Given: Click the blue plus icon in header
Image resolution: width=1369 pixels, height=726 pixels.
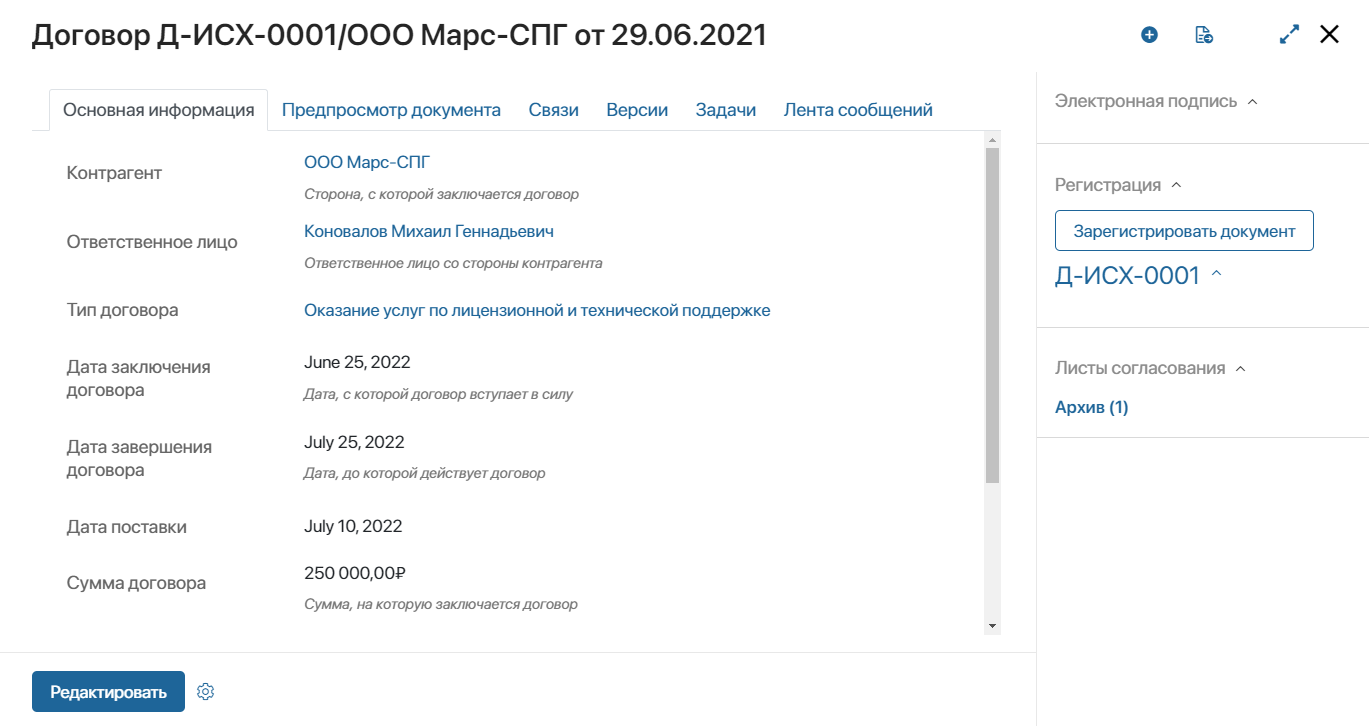Looking at the screenshot, I should [1149, 35].
